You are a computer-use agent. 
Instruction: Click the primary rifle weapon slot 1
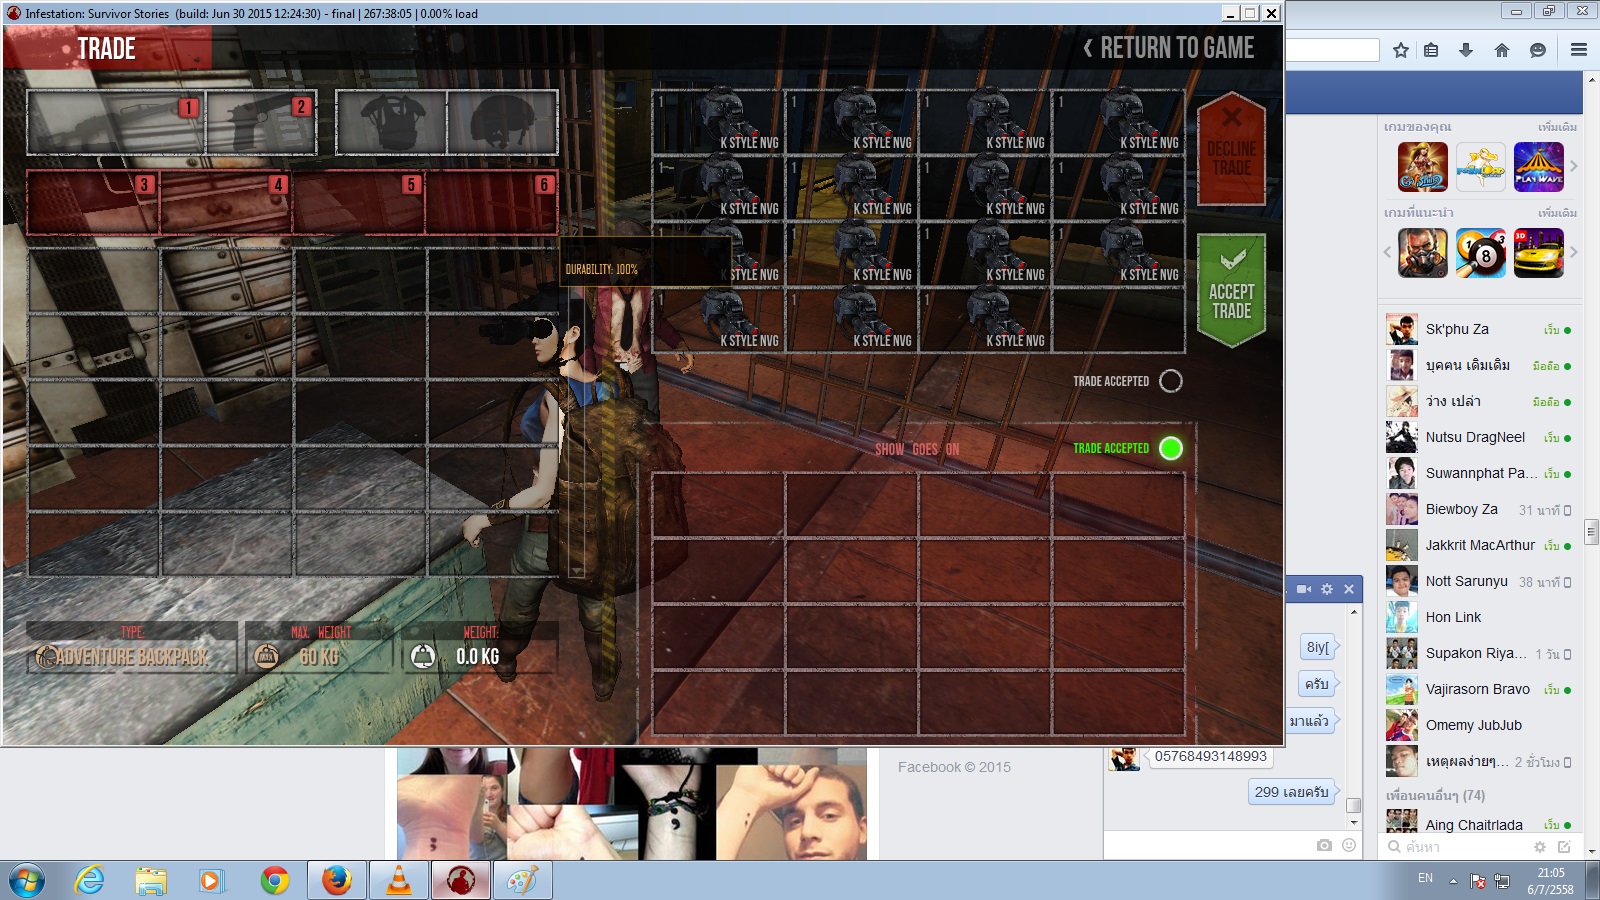click(115, 123)
